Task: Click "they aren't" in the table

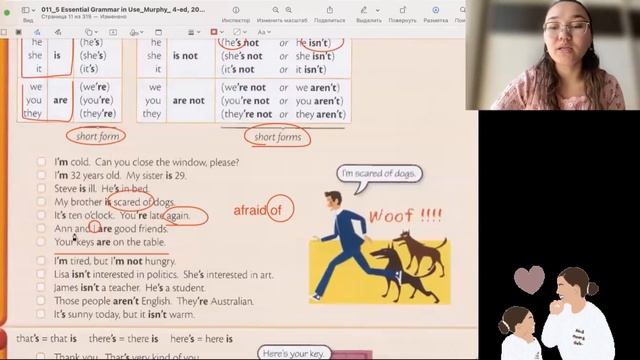Action: [319, 114]
